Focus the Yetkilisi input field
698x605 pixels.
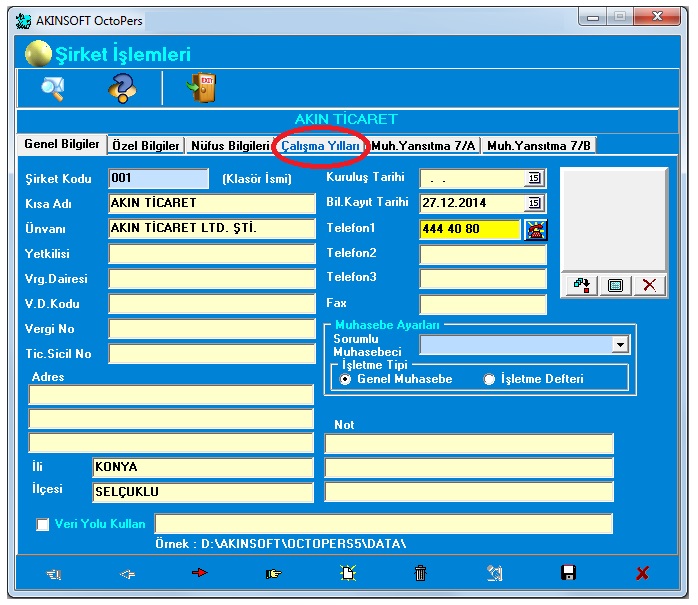212,254
